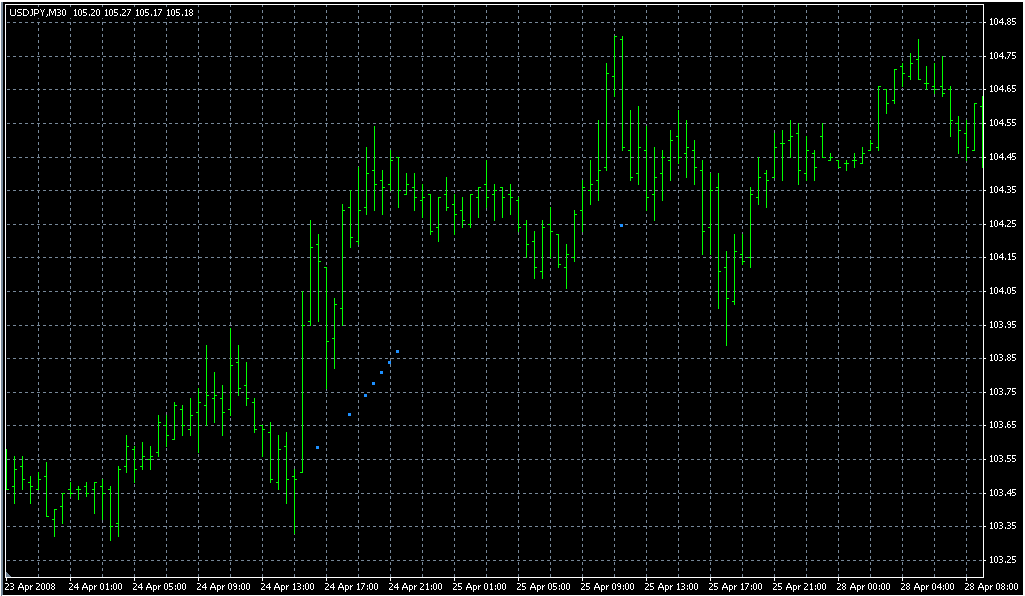The width and height of the screenshot is (1025, 596).
Task: Click the USDJPY,M30 chart symbol title
Action: point(38,12)
